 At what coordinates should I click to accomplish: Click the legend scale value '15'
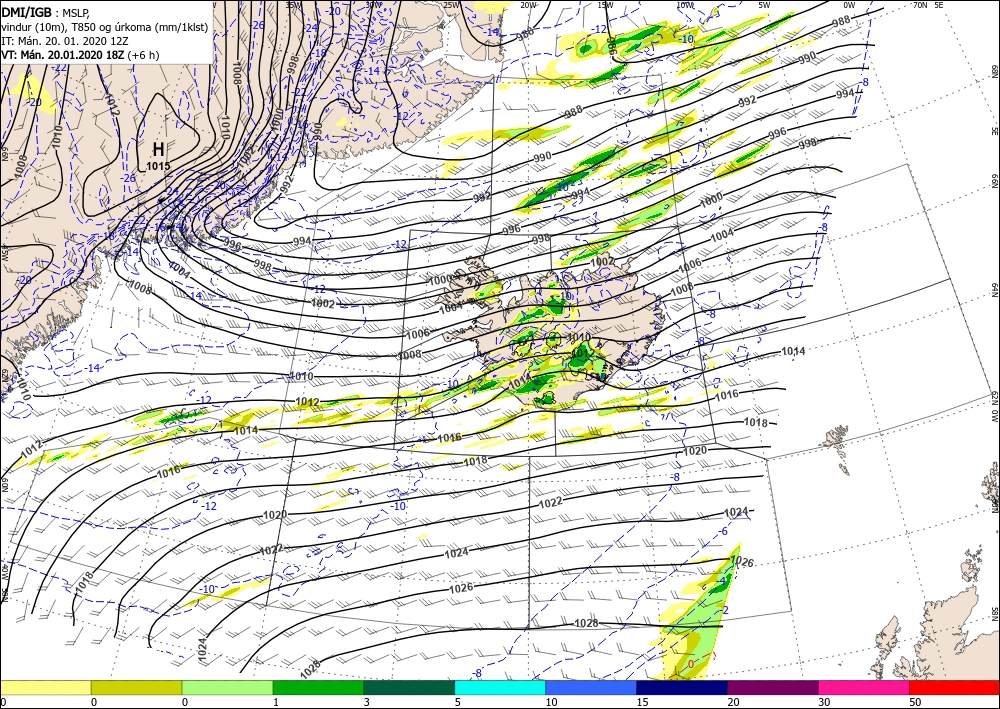[642, 702]
